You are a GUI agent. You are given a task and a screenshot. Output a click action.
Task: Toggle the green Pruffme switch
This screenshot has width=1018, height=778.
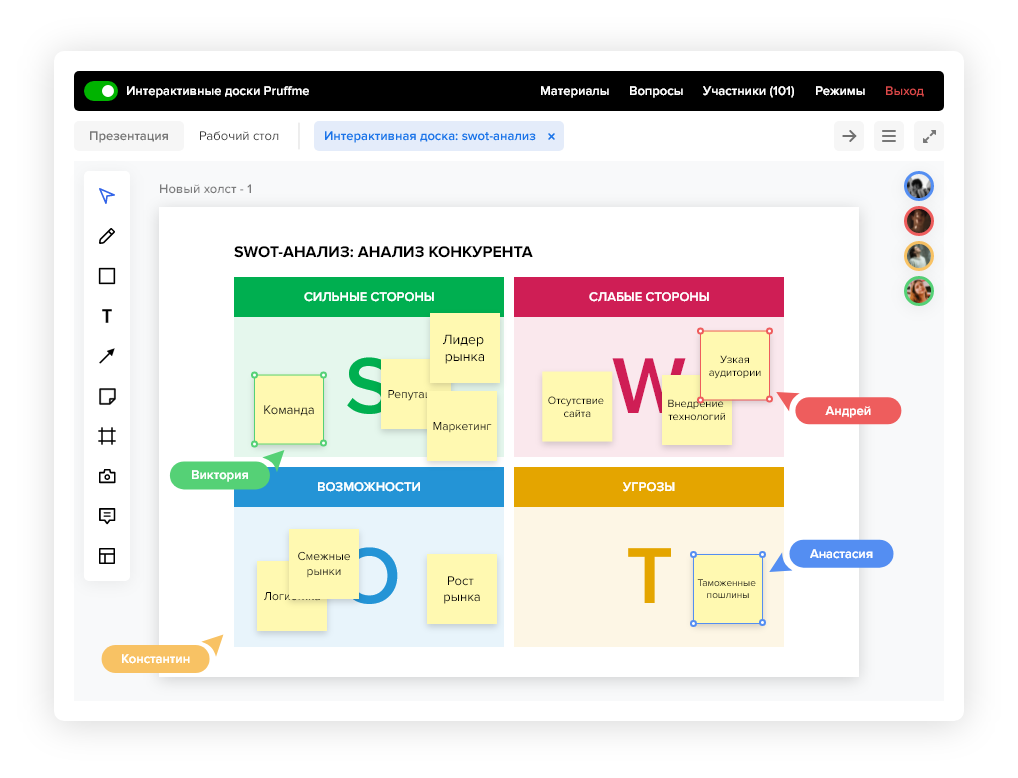[x=101, y=91]
